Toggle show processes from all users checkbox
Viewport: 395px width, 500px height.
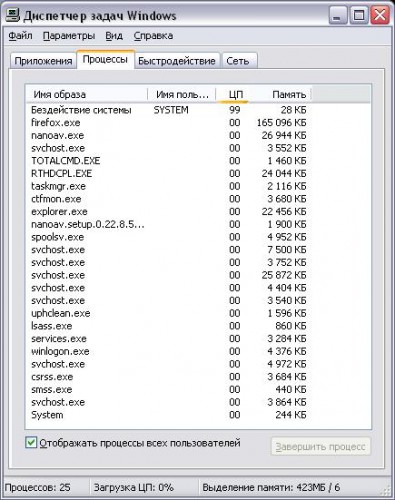point(31,443)
